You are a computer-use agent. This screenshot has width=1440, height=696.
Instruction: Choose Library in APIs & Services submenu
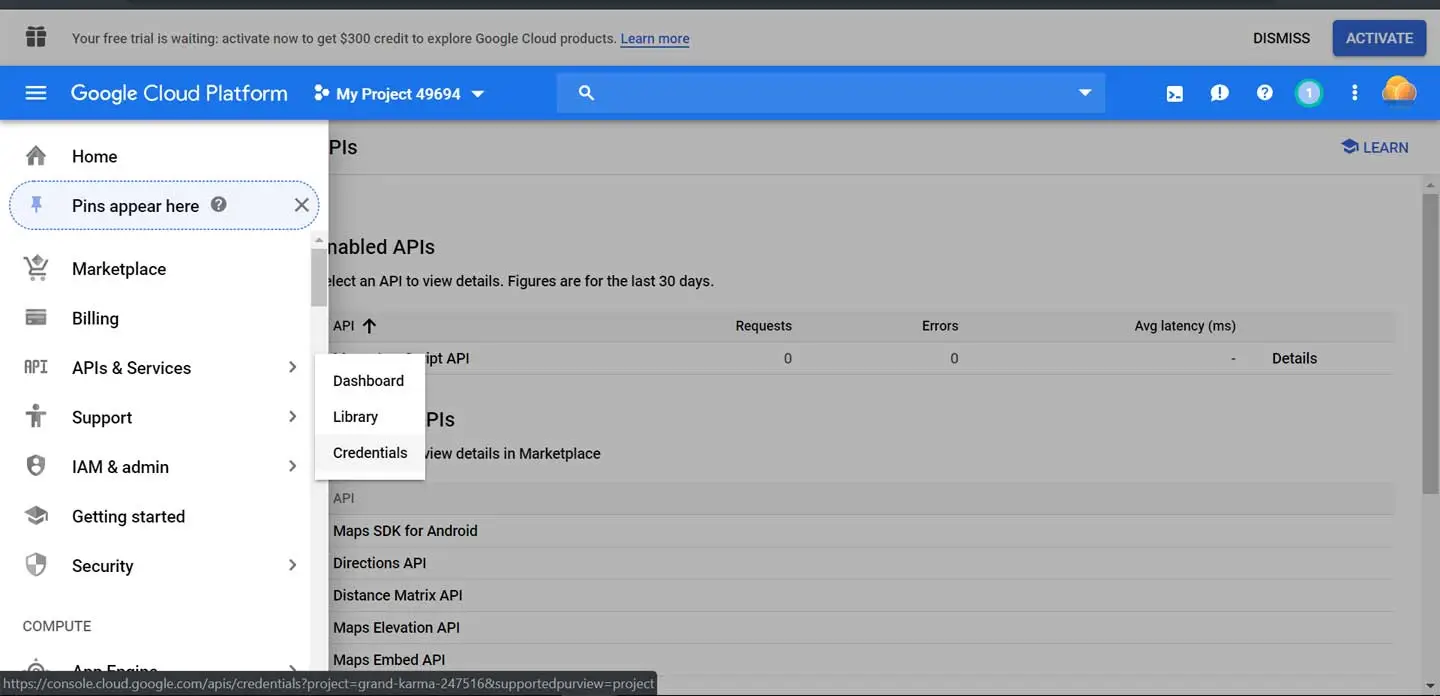click(x=355, y=417)
